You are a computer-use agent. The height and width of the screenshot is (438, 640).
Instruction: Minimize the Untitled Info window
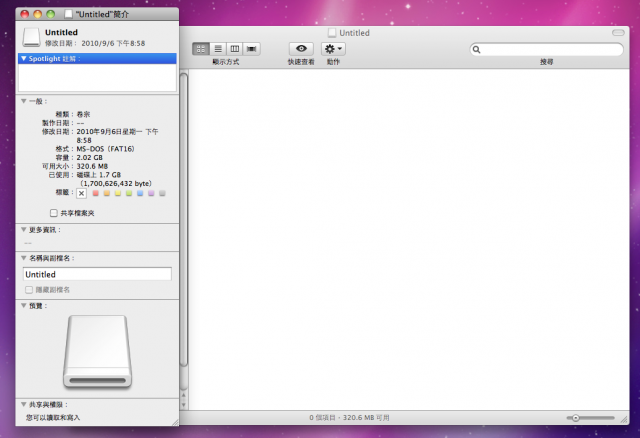tap(38, 14)
